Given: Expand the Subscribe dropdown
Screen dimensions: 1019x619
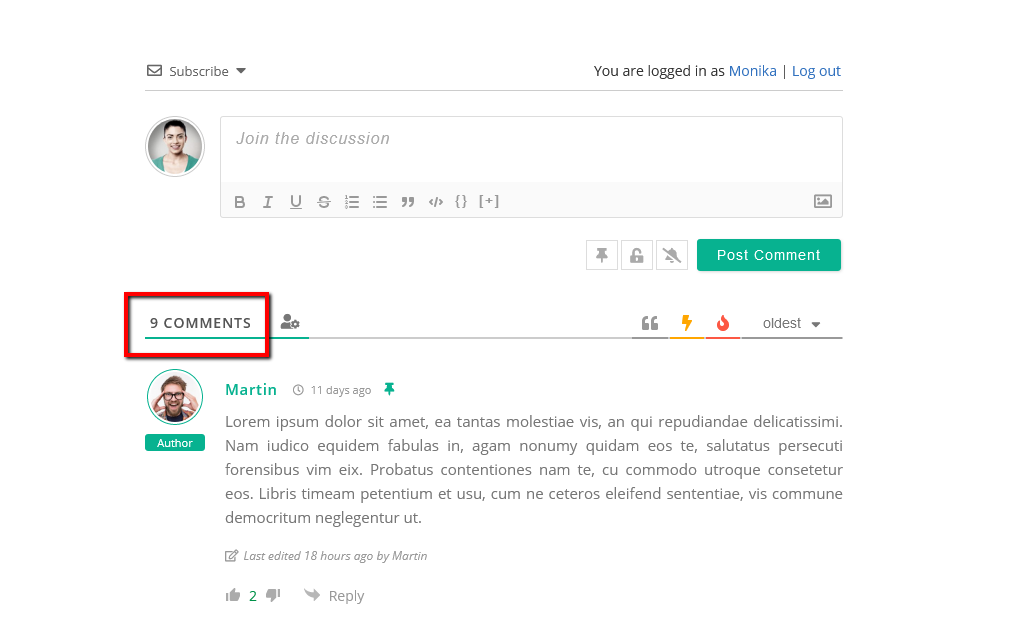Looking at the screenshot, I should [x=197, y=71].
